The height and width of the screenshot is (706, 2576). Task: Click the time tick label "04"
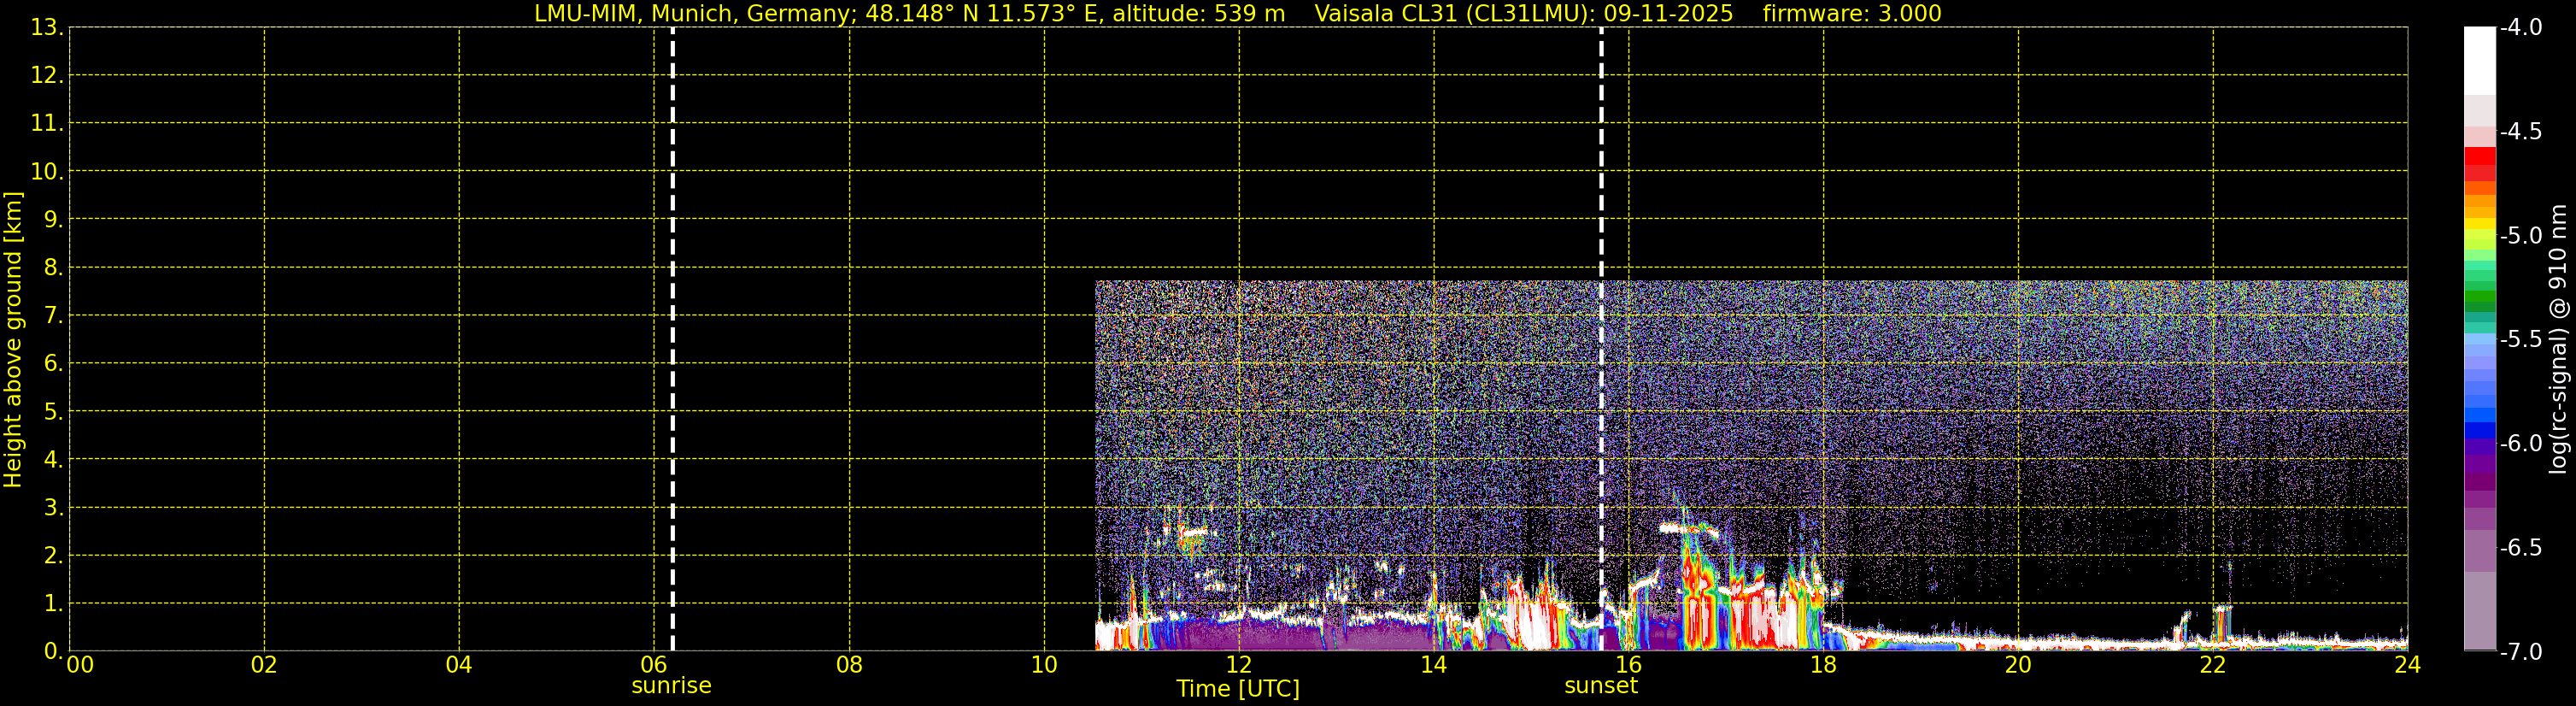click(x=459, y=665)
